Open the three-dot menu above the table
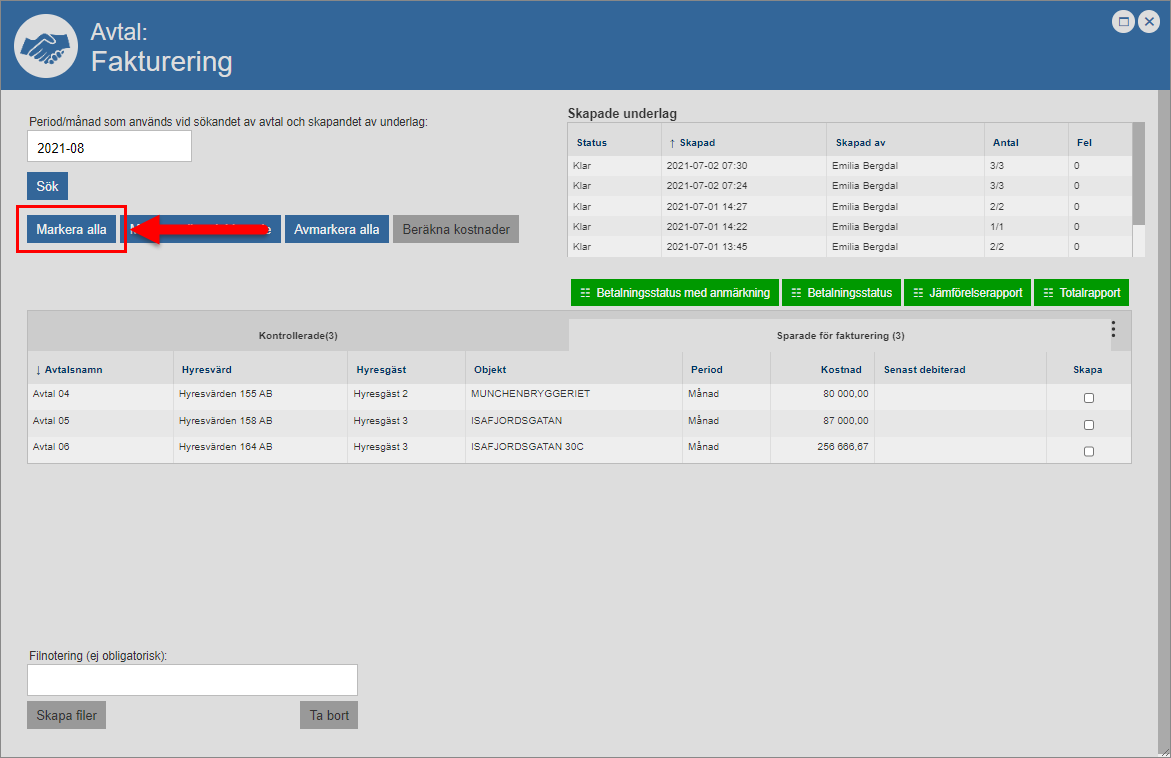The width and height of the screenshot is (1171, 758). click(1113, 330)
